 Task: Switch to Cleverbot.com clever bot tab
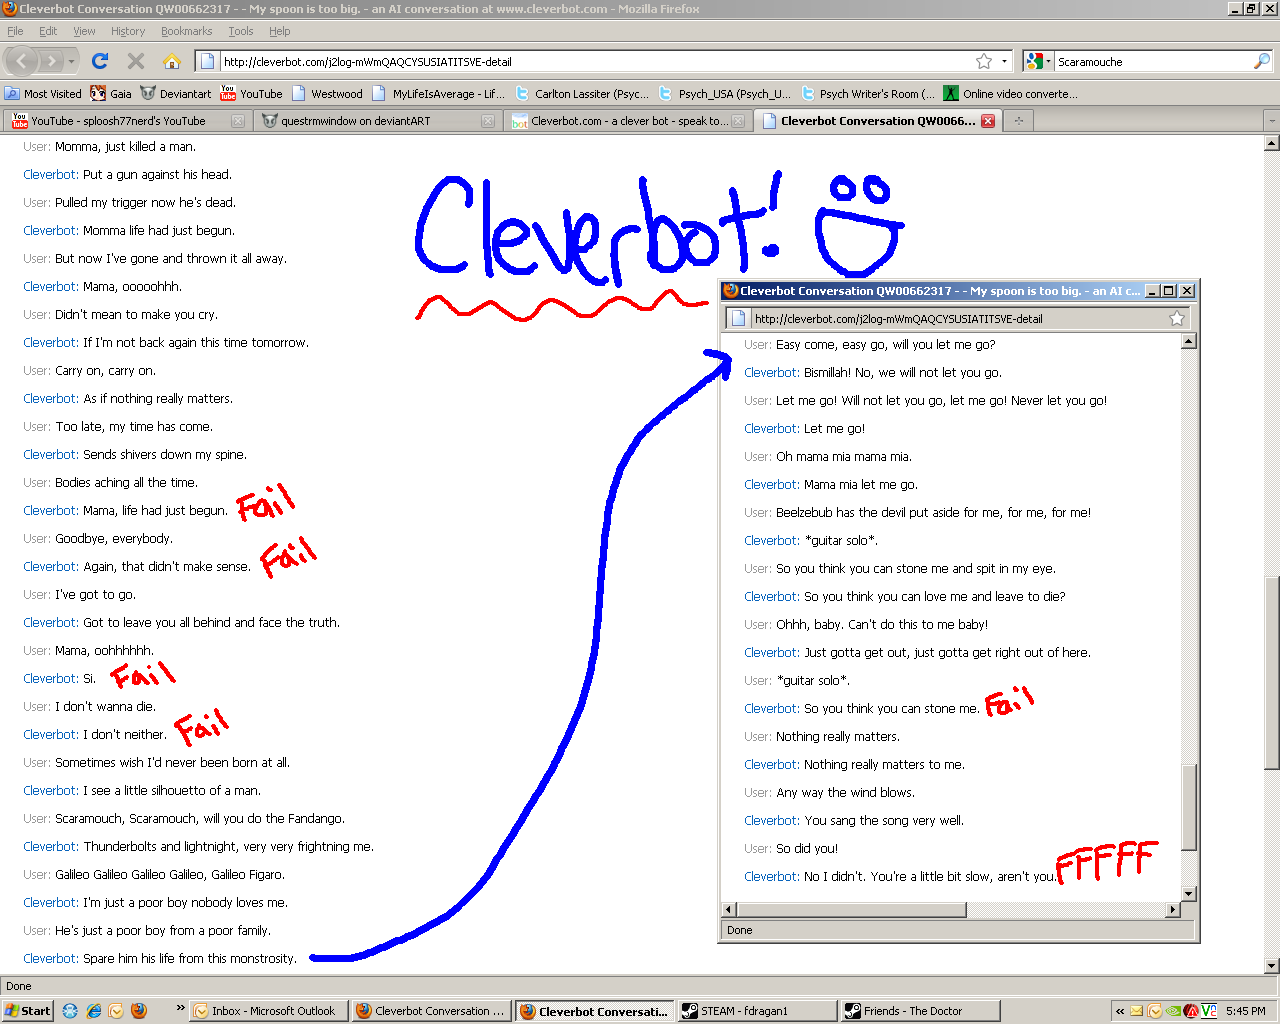pos(627,121)
